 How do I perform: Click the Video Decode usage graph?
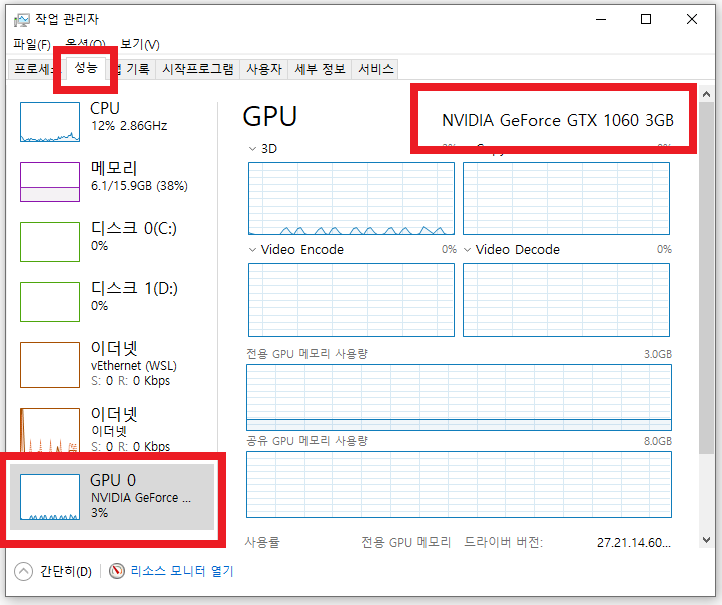(566, 300)
